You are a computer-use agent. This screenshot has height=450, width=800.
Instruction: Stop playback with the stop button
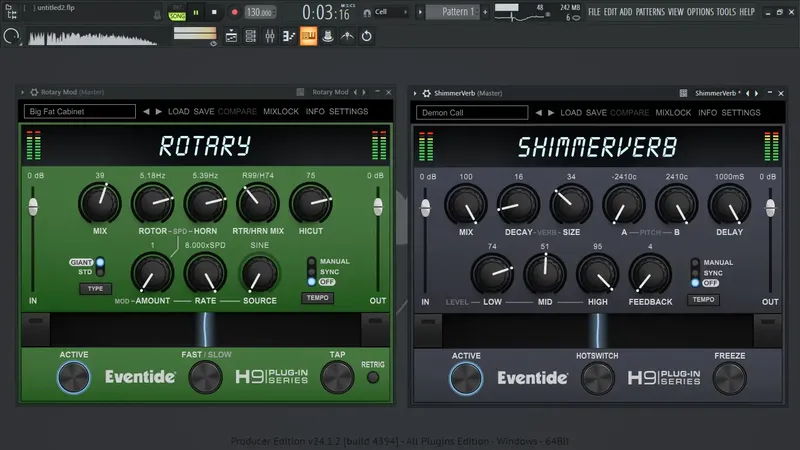(214, 12)
